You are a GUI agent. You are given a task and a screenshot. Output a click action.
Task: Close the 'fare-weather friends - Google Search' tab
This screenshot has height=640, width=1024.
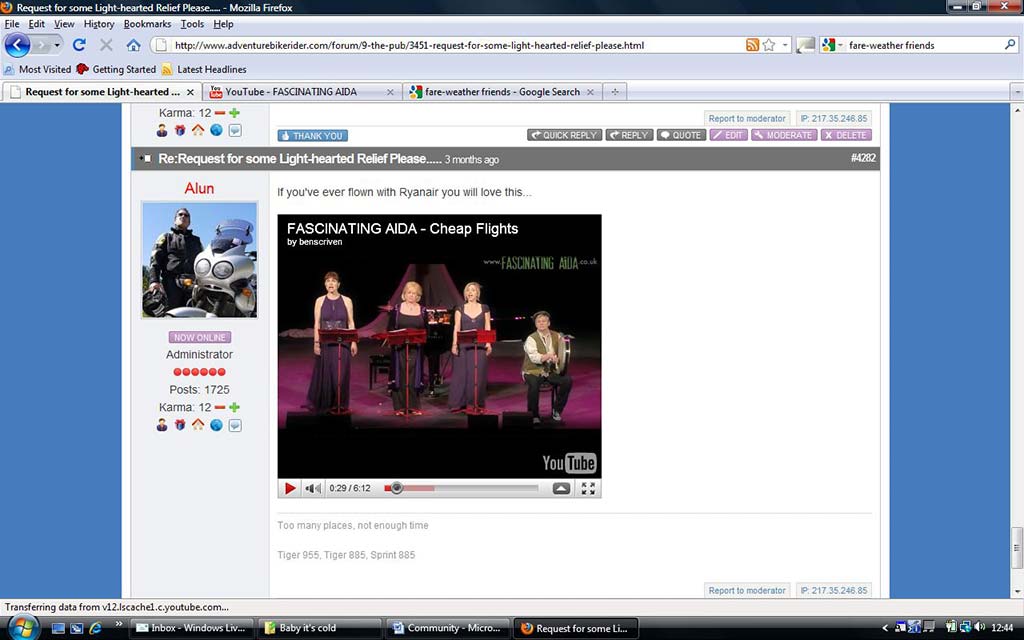(x=590, y=92)
